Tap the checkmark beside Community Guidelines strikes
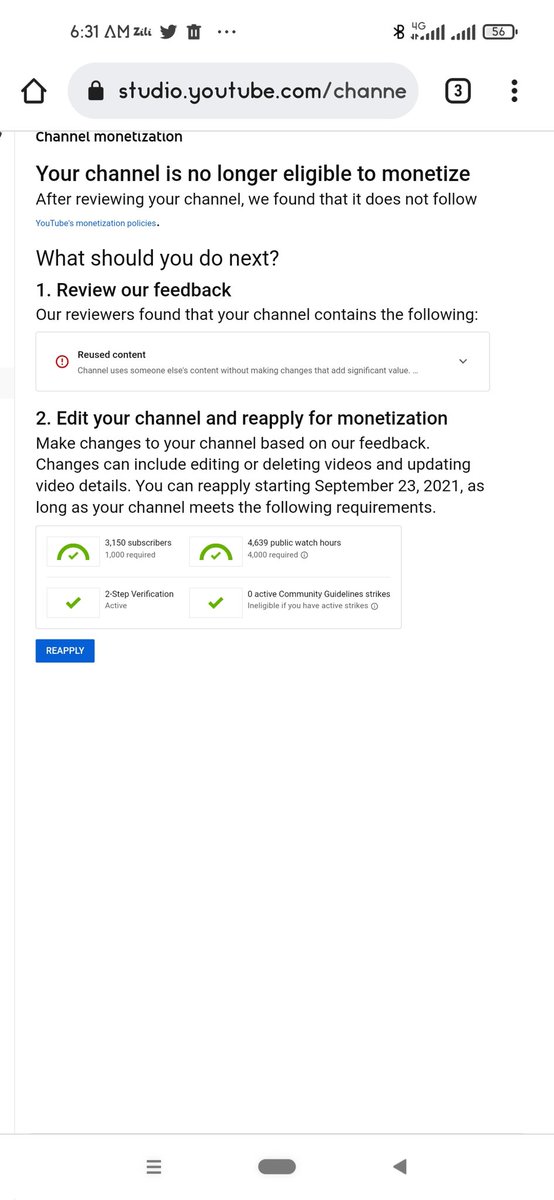Screen dimensions: 554x1200 (215, 602)
